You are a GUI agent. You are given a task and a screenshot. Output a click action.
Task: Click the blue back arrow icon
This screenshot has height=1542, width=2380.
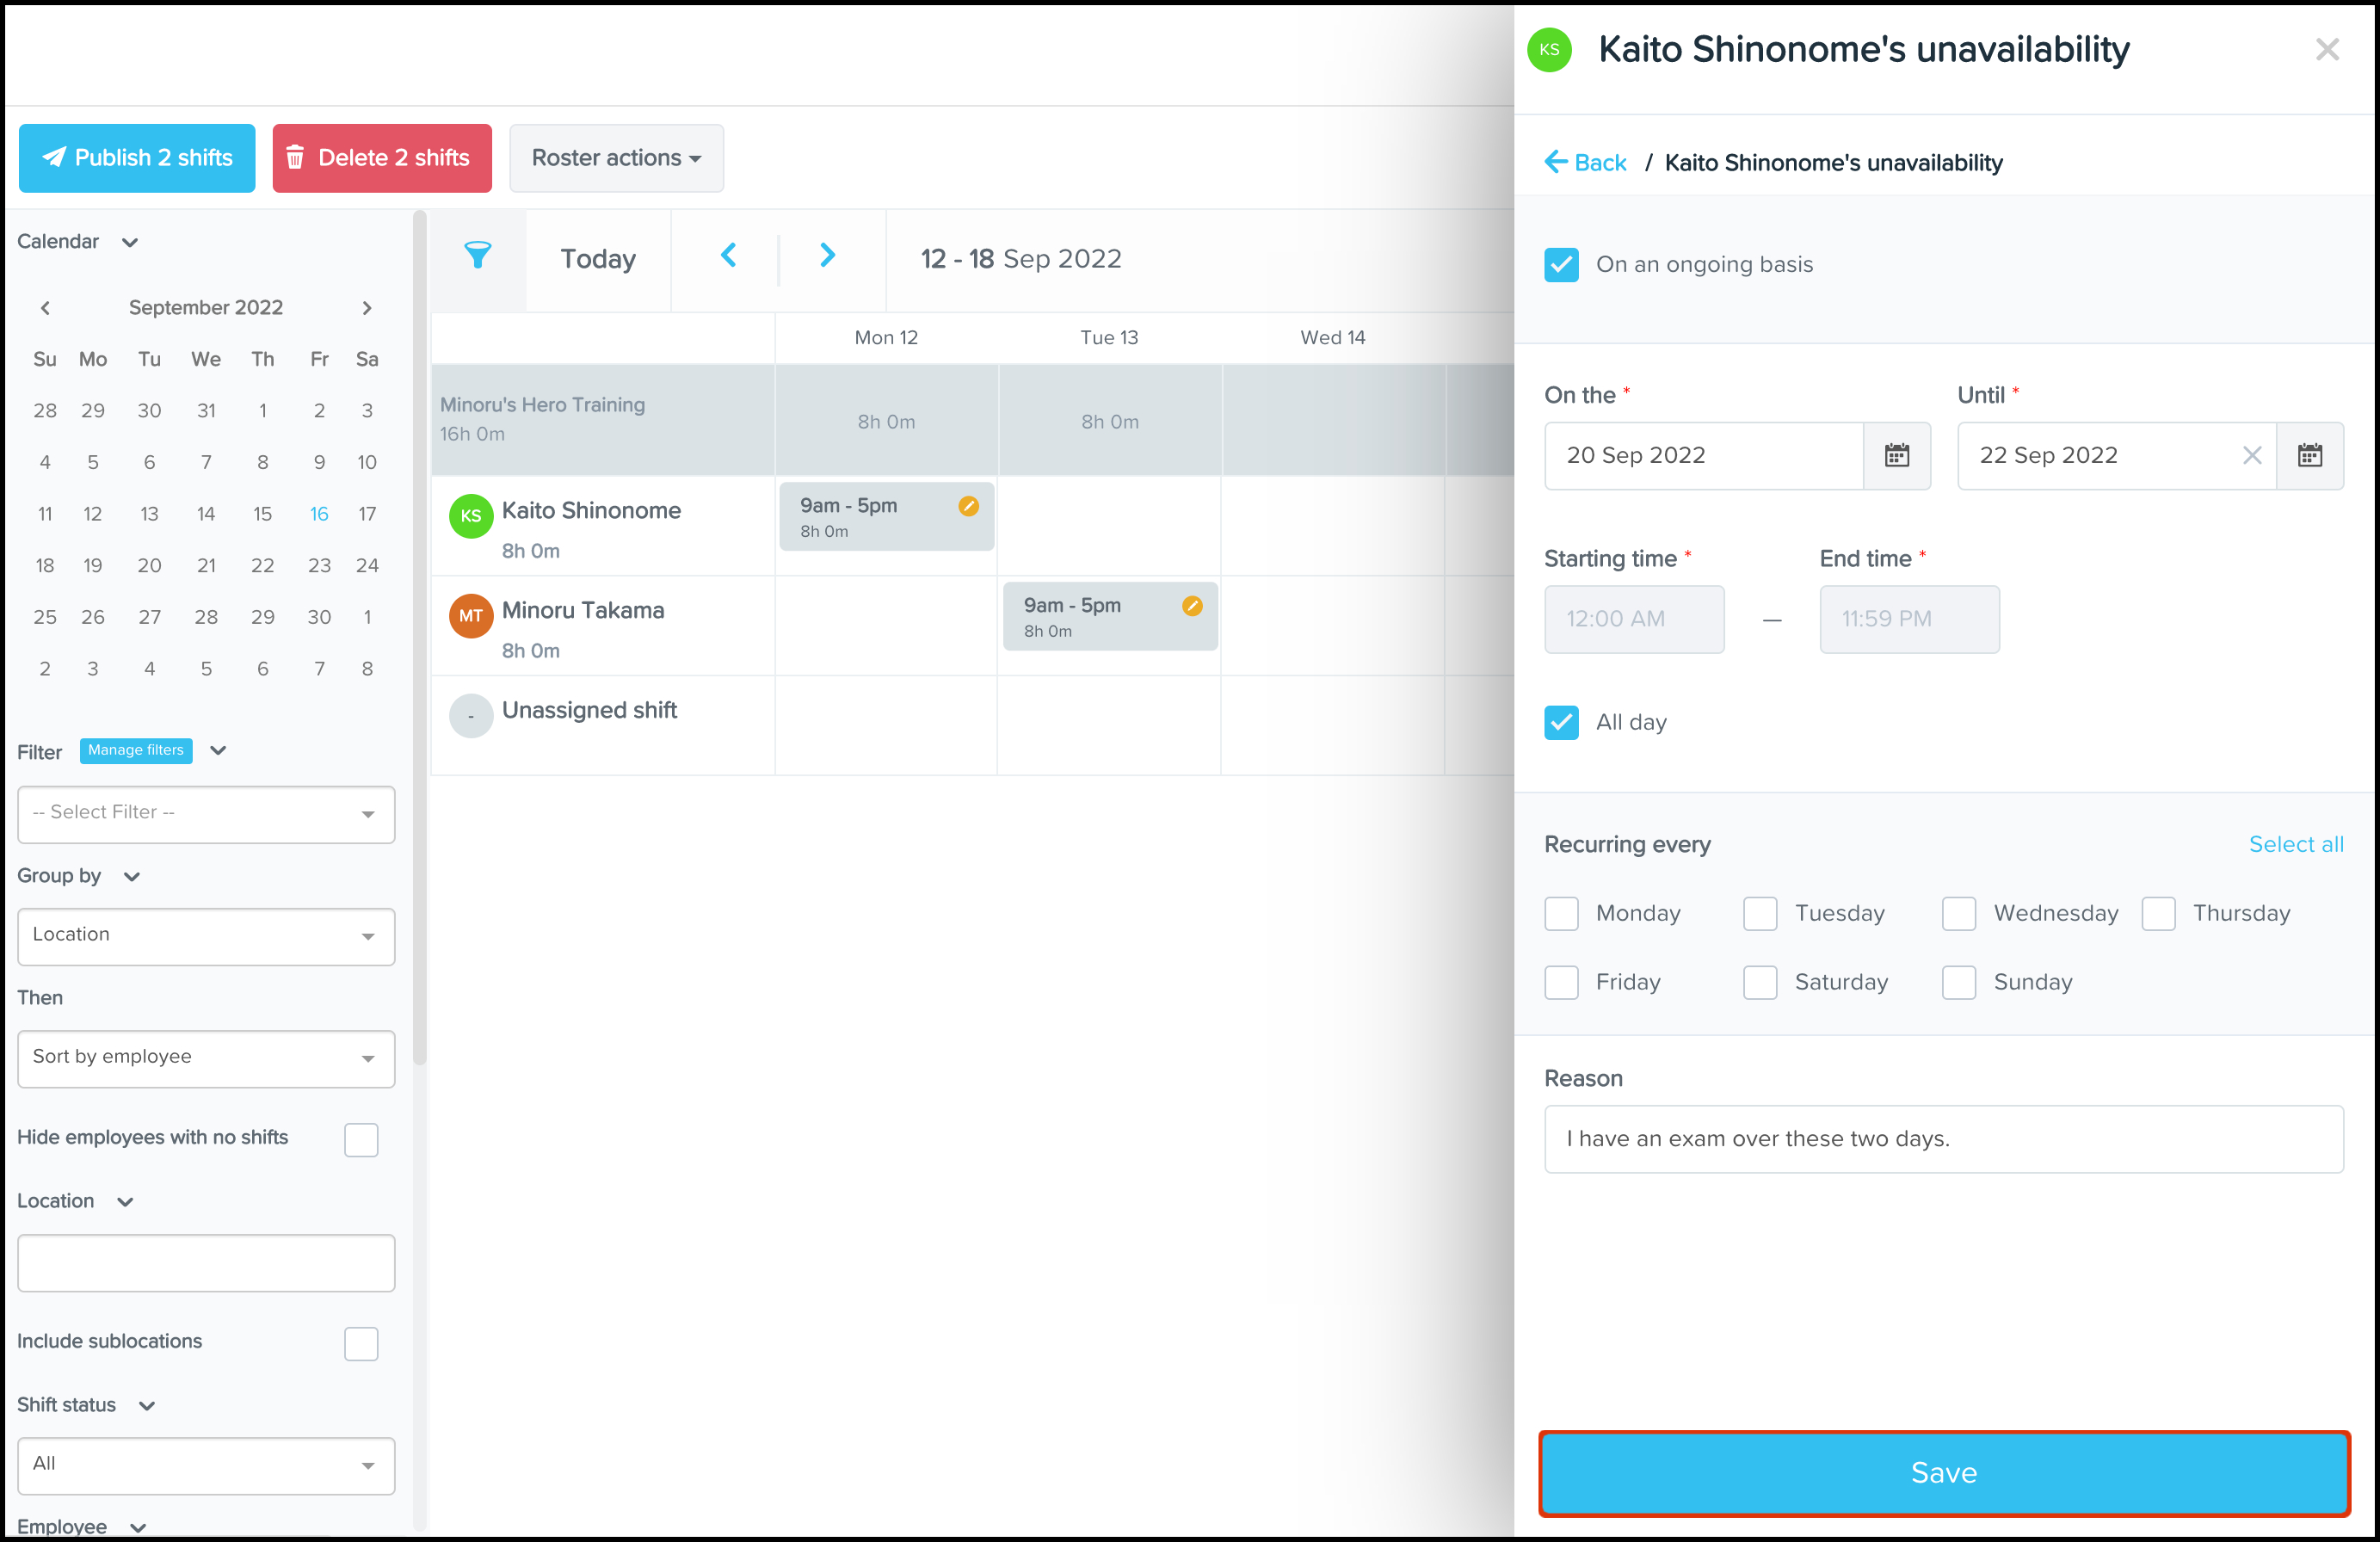click(x=1555, y=162)
